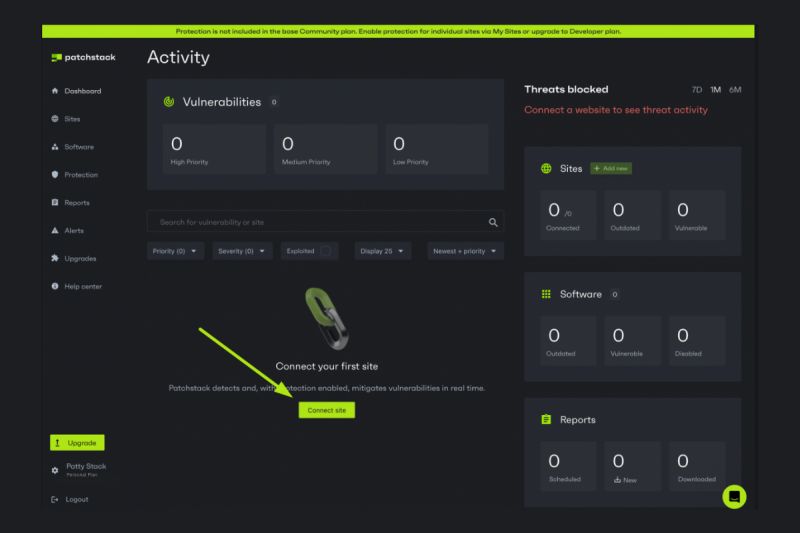
Task: Click the Logout arrow icon
Action: [x=55, y=499]
